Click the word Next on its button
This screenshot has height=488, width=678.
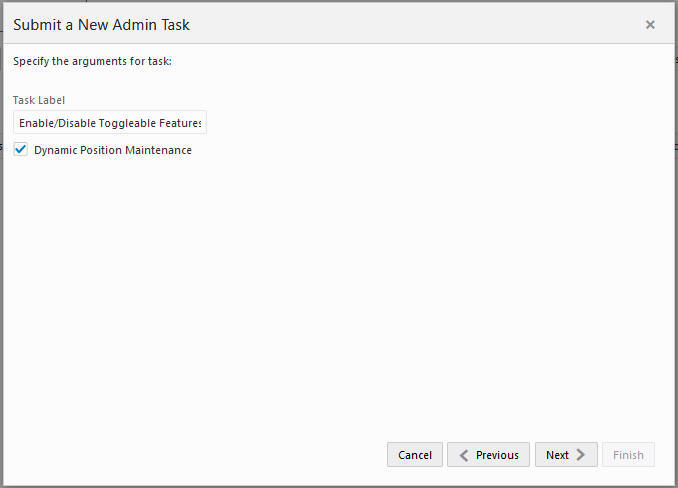[x=557, y=455]
